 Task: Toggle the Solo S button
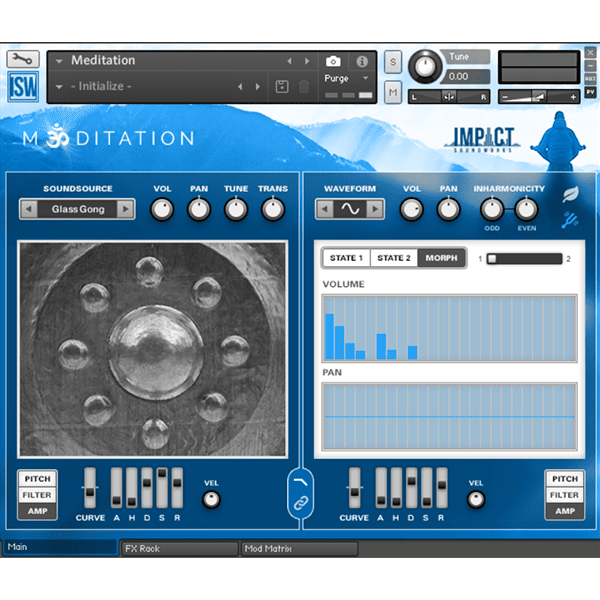pos(393,62)
